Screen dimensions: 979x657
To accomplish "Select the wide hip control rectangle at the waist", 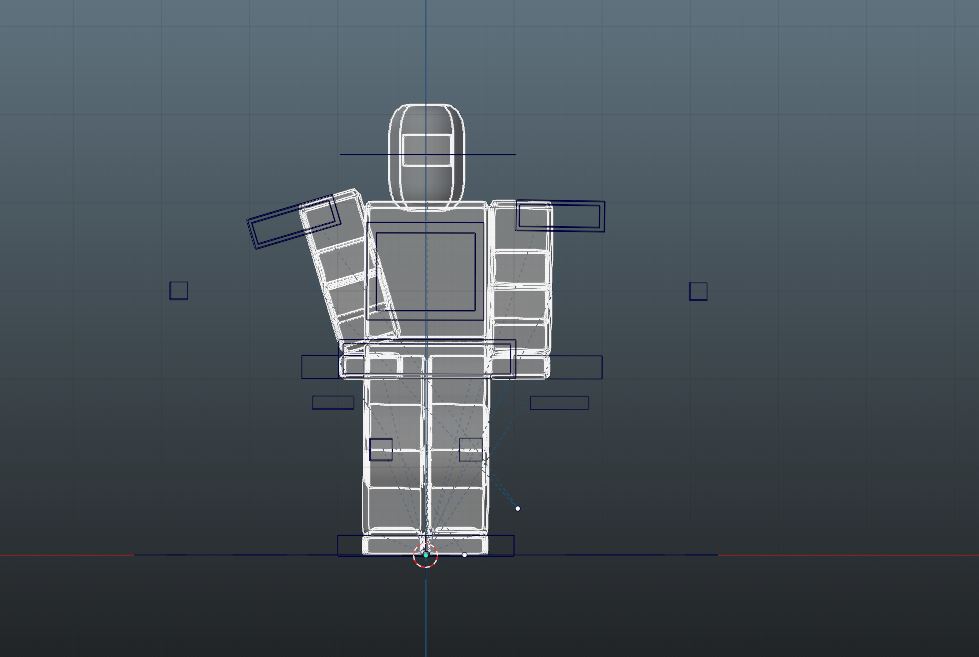I will tap(429, 359).
